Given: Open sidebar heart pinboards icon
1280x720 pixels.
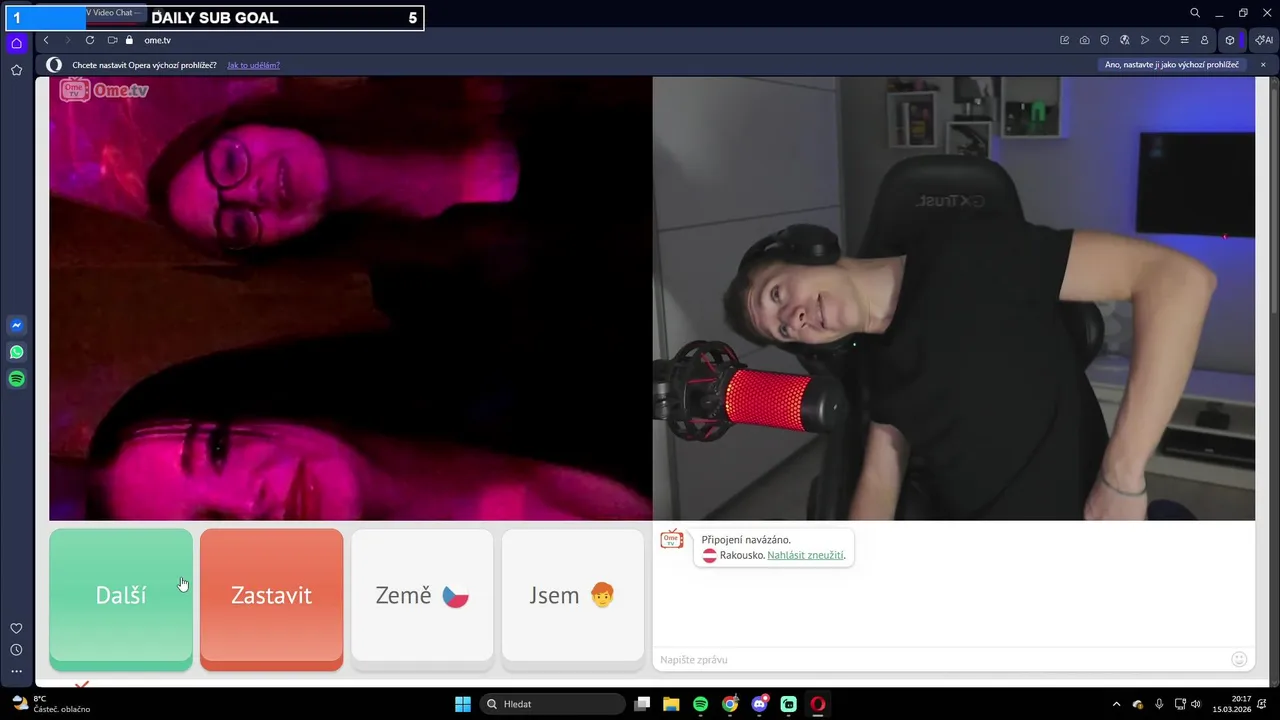Looking at the screenshot, I should (16, 628).
